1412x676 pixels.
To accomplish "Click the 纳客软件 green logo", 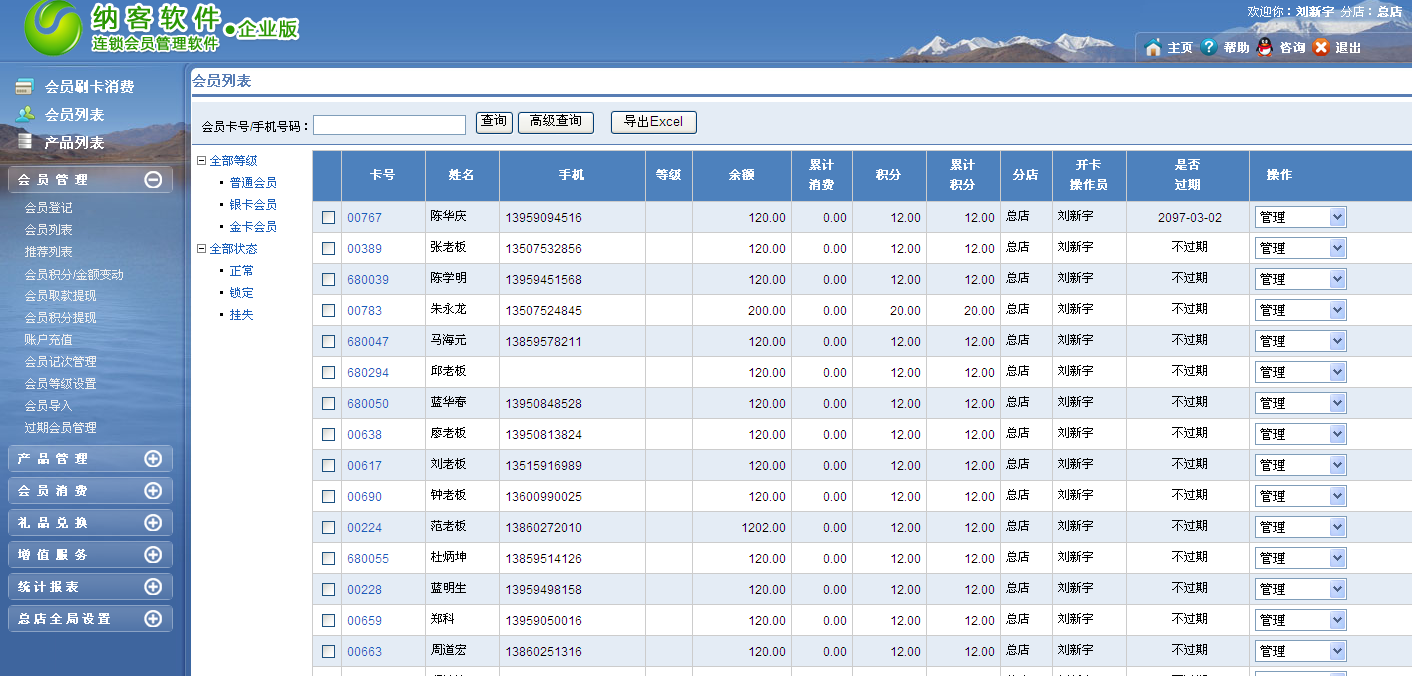I will pos(52,28).
